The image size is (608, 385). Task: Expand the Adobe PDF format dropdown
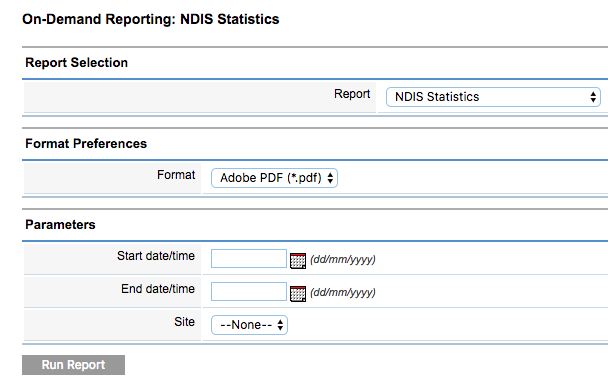pos(274,178)
